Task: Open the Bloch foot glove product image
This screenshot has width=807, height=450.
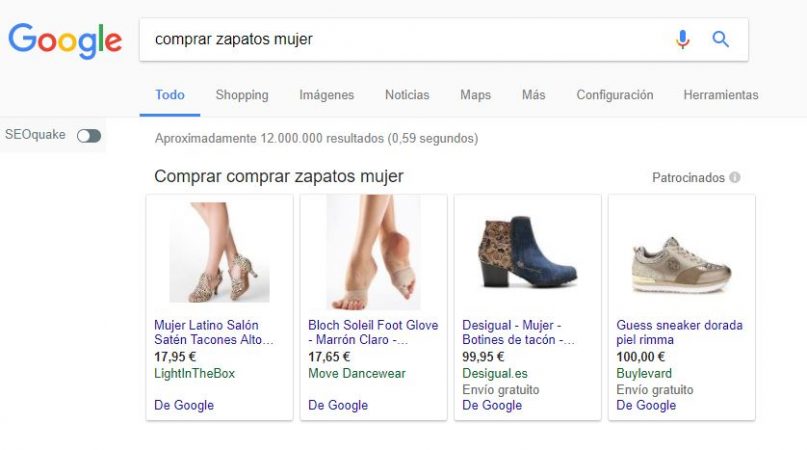Action: point(373,252)
